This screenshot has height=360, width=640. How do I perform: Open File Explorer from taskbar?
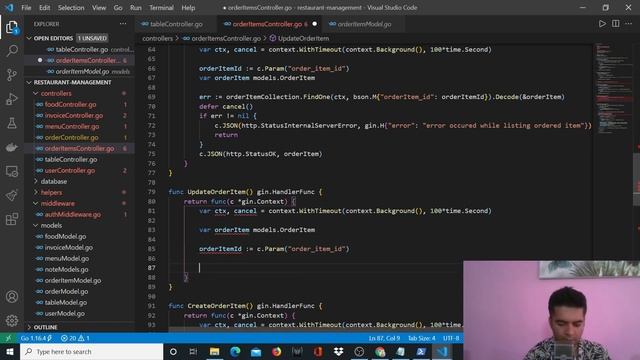(x=214, y=351)
